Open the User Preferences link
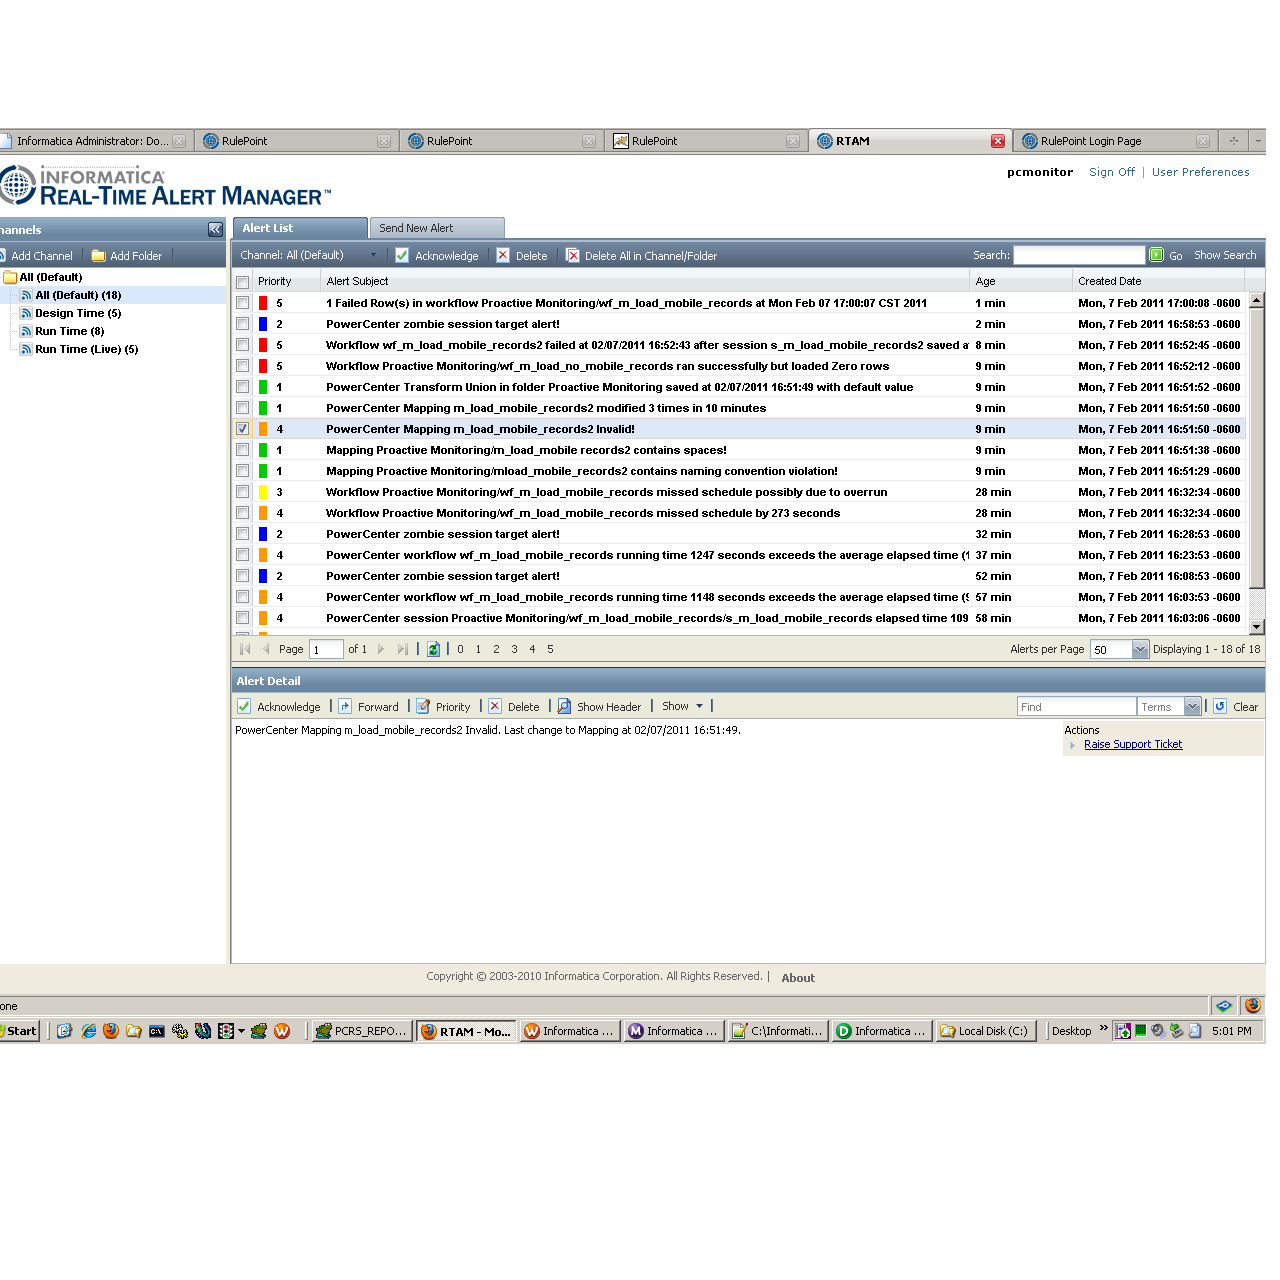The width and height of the screenshot is (1280, 1280). click(x=1200, y=172)
